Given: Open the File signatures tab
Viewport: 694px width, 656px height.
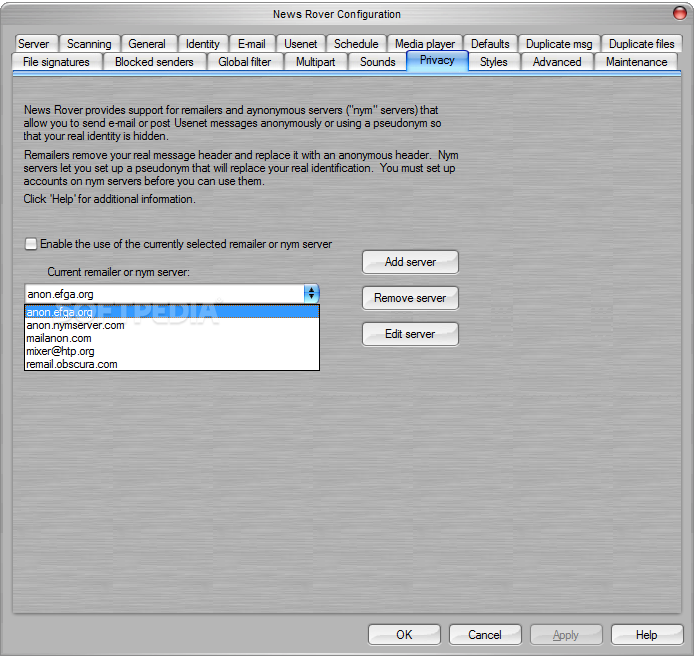Looking at the screenshot, I should coord(57,62).
